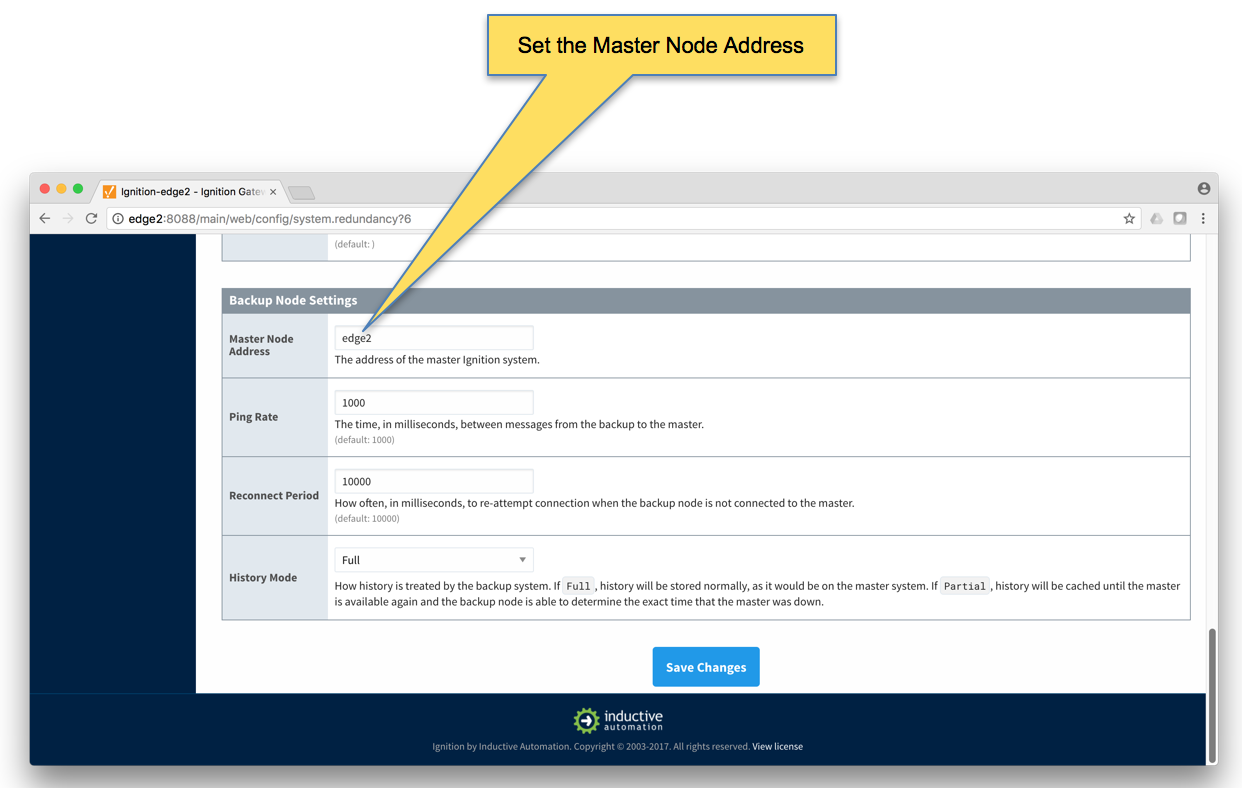This screenshot has width=1242, height=788.
Task: Click the yellow minimize window button
Action: (61, 189)
